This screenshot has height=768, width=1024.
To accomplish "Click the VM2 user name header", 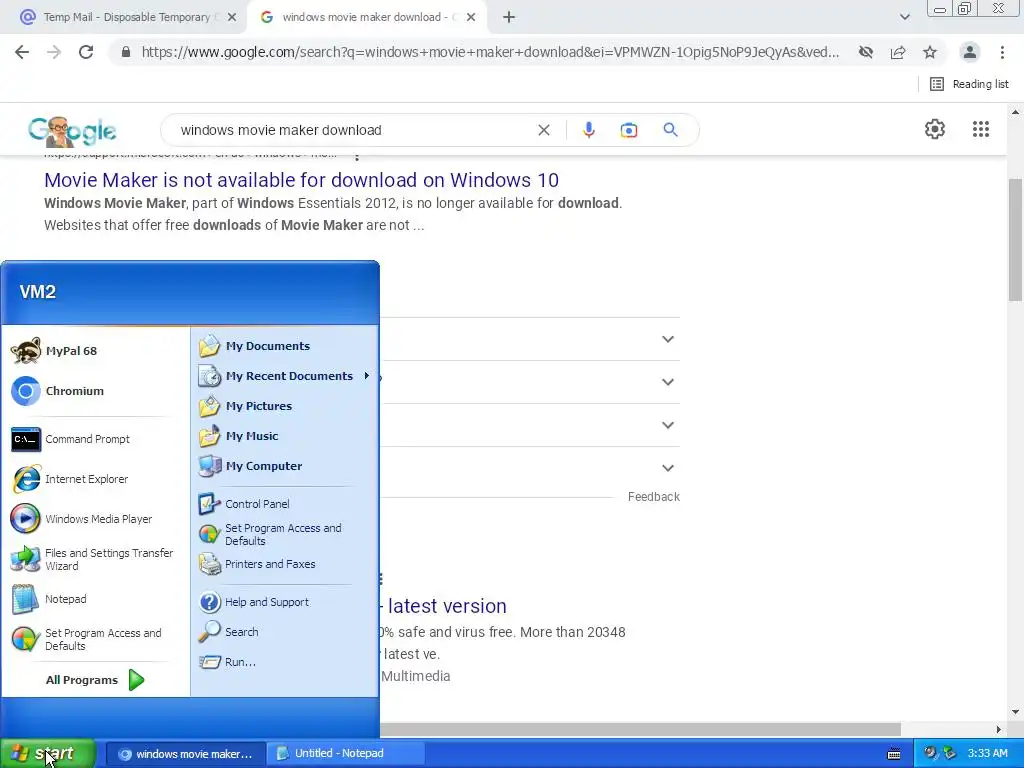I will (37, 292).
